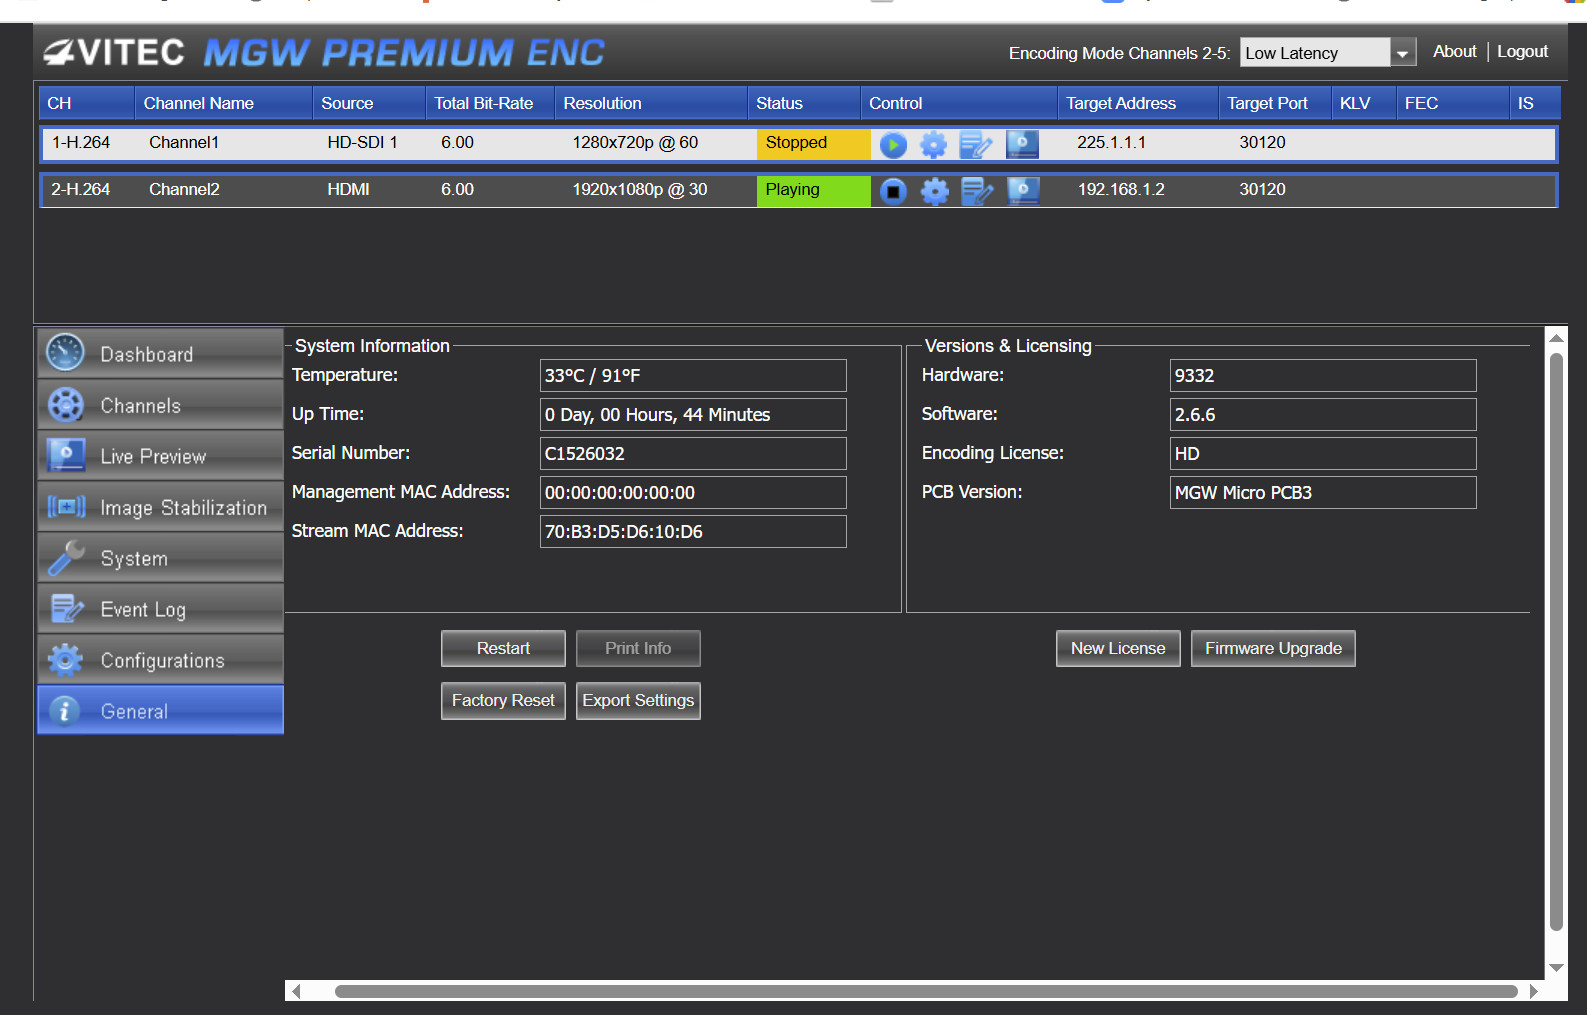
Task: Click the Status column header
Action: pos(804,103)
